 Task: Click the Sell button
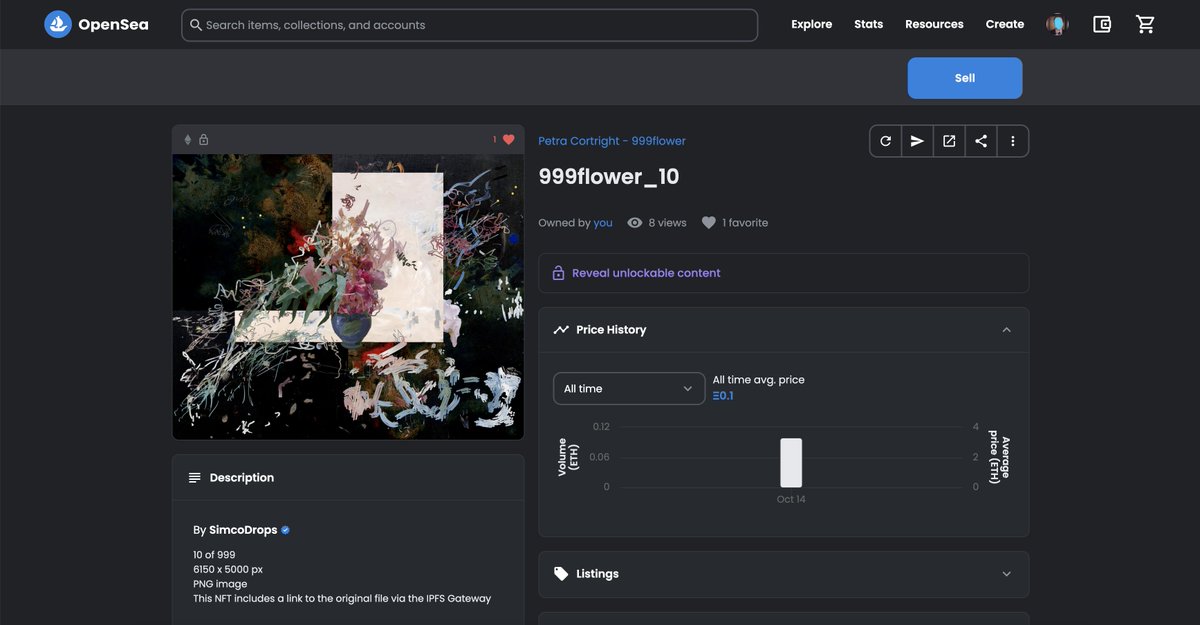[965, 78]
